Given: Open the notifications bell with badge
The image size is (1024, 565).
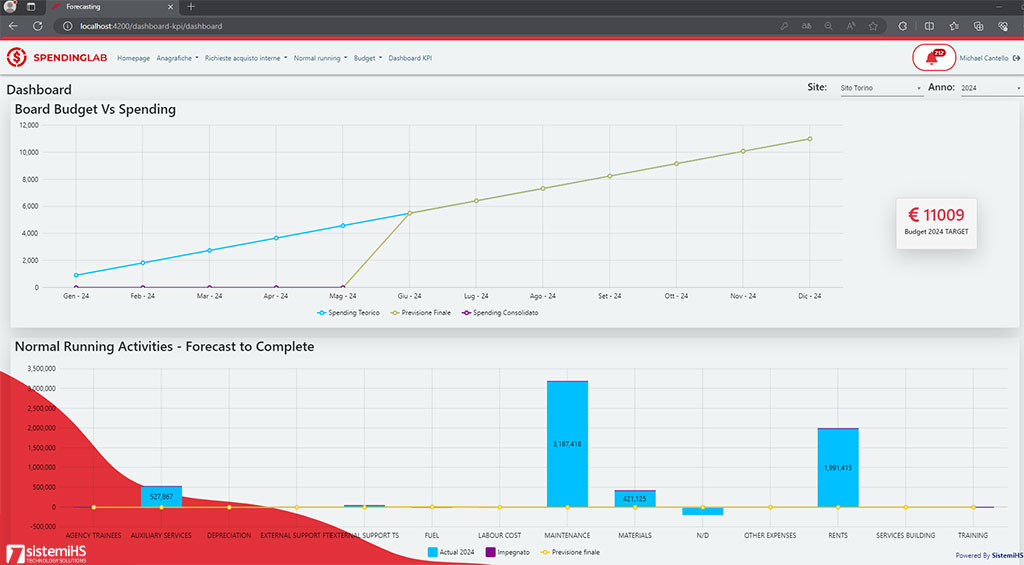Looking at the screenshot, I should coord(934,58).
